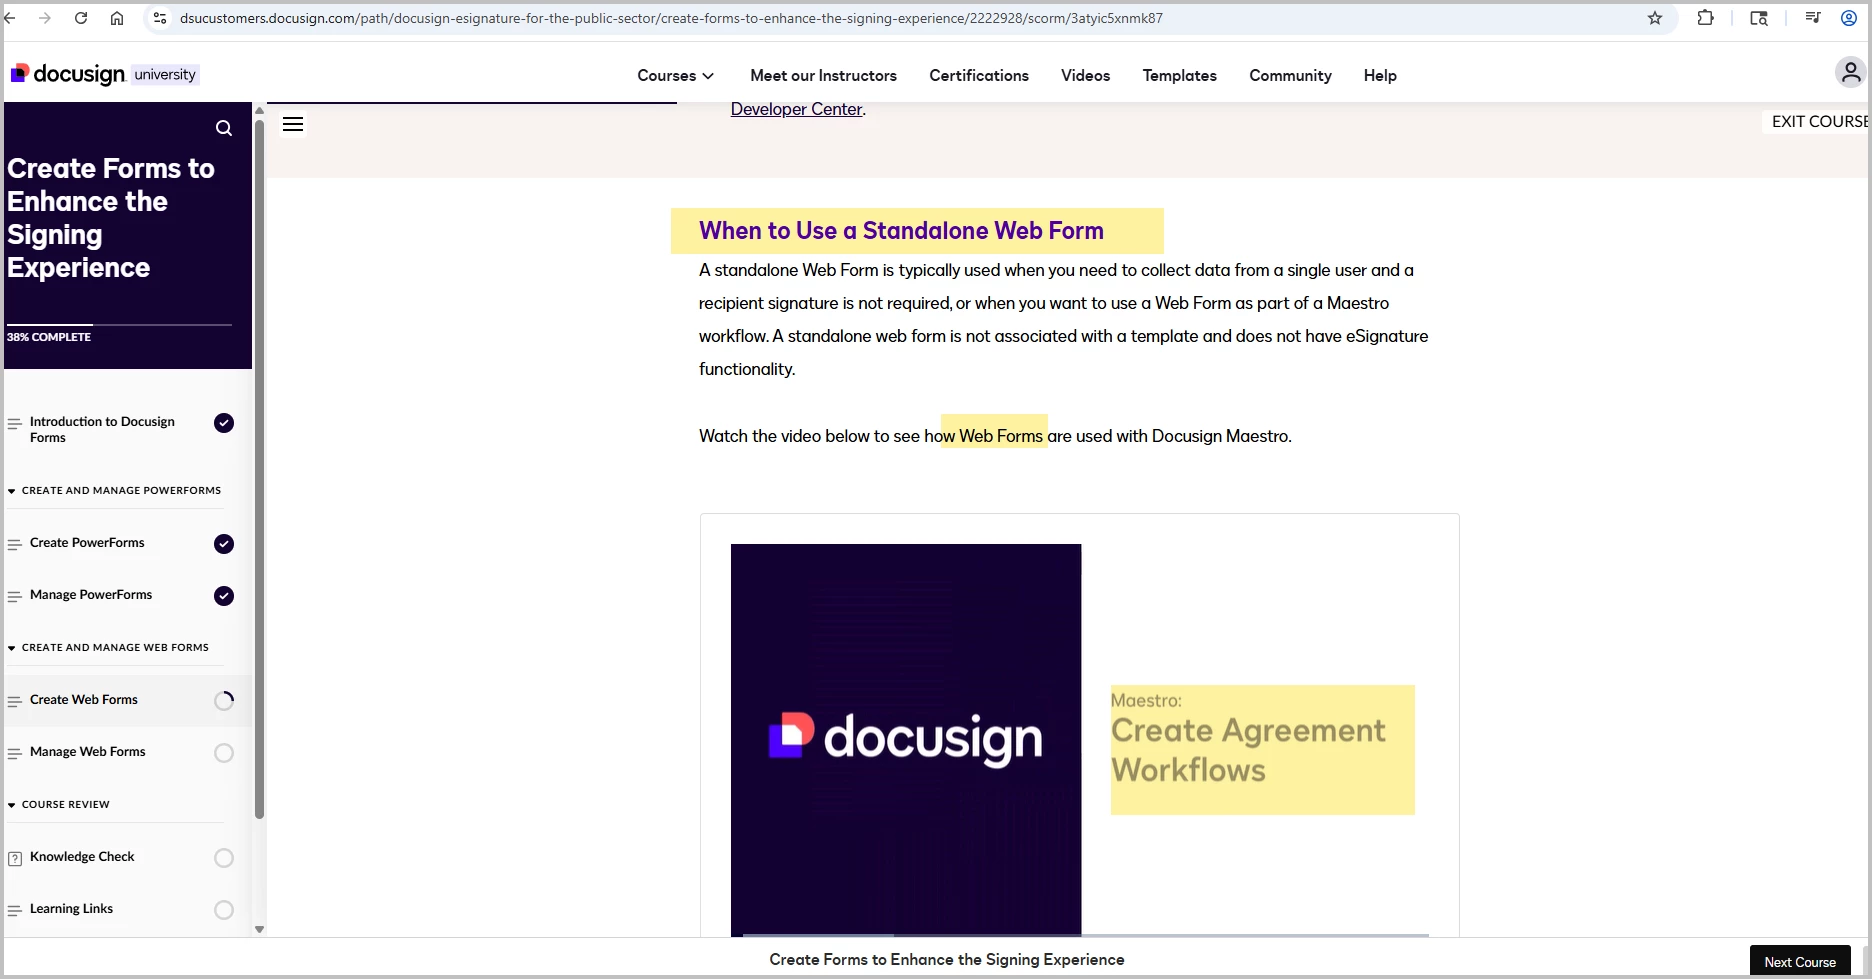This screenshot has height=979, width=1872.
Task: Click in-progress circle for Create Web Forms
Action: (224, 701)
